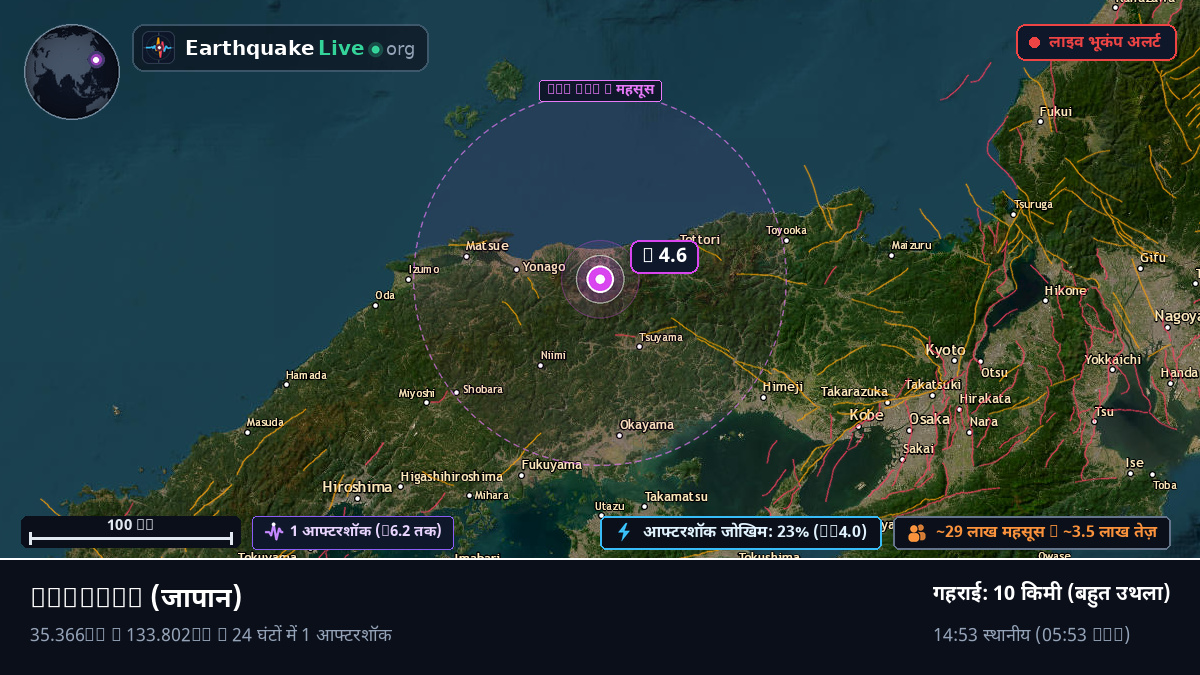This screenshot has width=1200, height=675.
Task: Click the purple epicenter marker
Action: tap(600, 279)
